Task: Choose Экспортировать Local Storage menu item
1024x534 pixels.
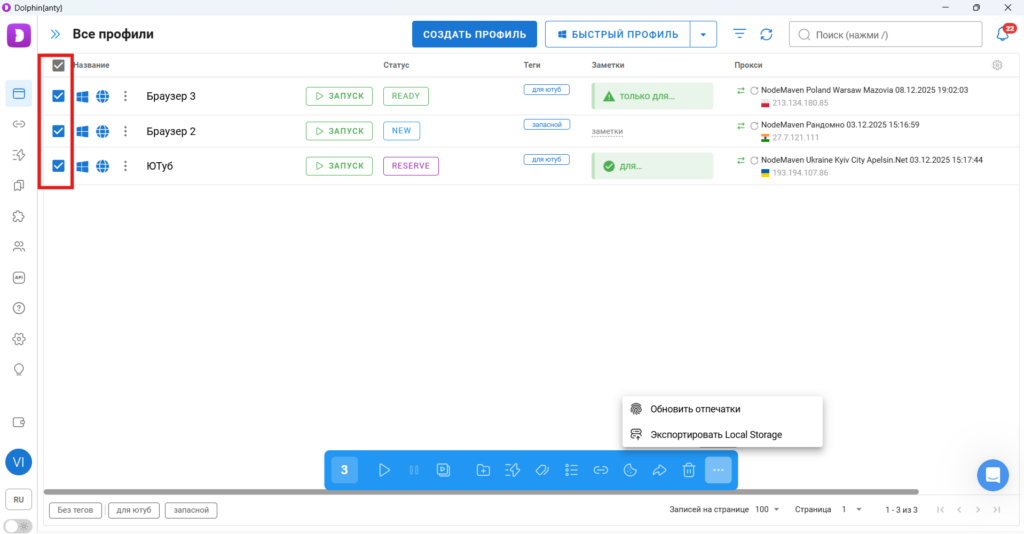Action: [715, 435]
